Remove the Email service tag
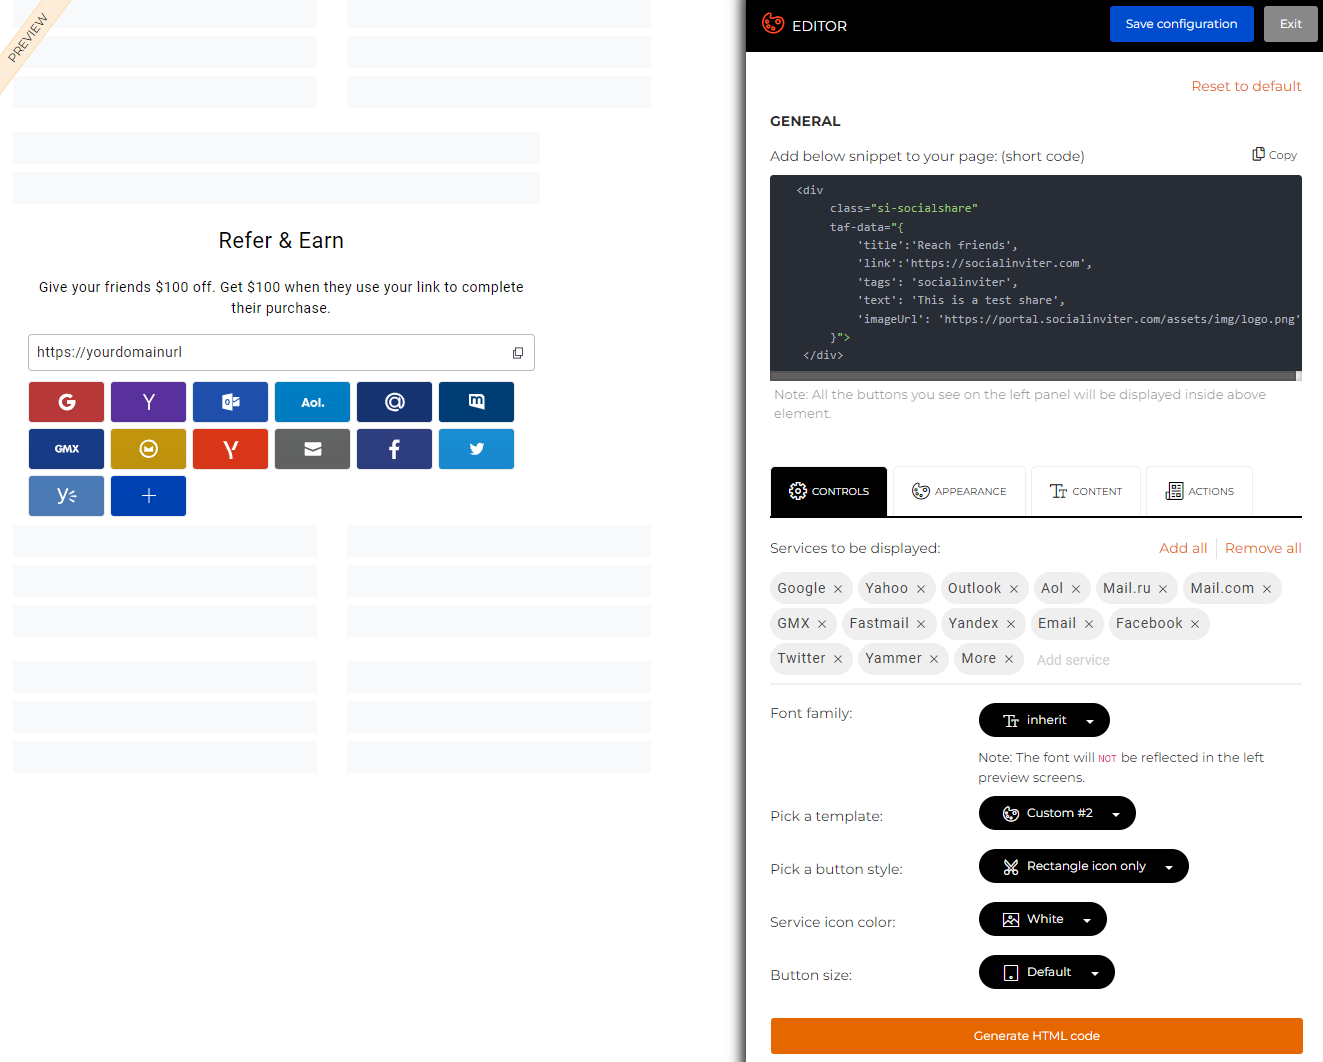Screen dimensions: 1323x1062 coord(1089,624)
